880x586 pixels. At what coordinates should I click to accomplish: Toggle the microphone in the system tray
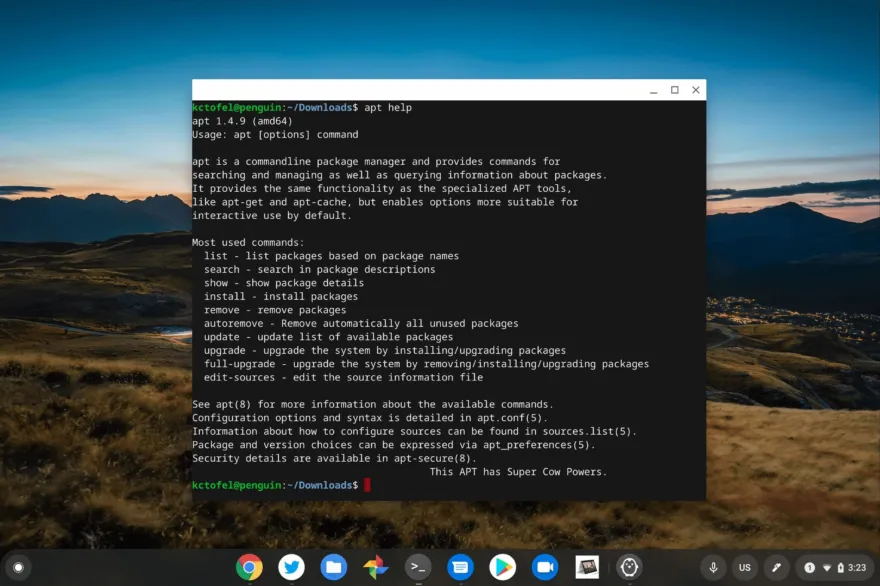click(713, 567)
